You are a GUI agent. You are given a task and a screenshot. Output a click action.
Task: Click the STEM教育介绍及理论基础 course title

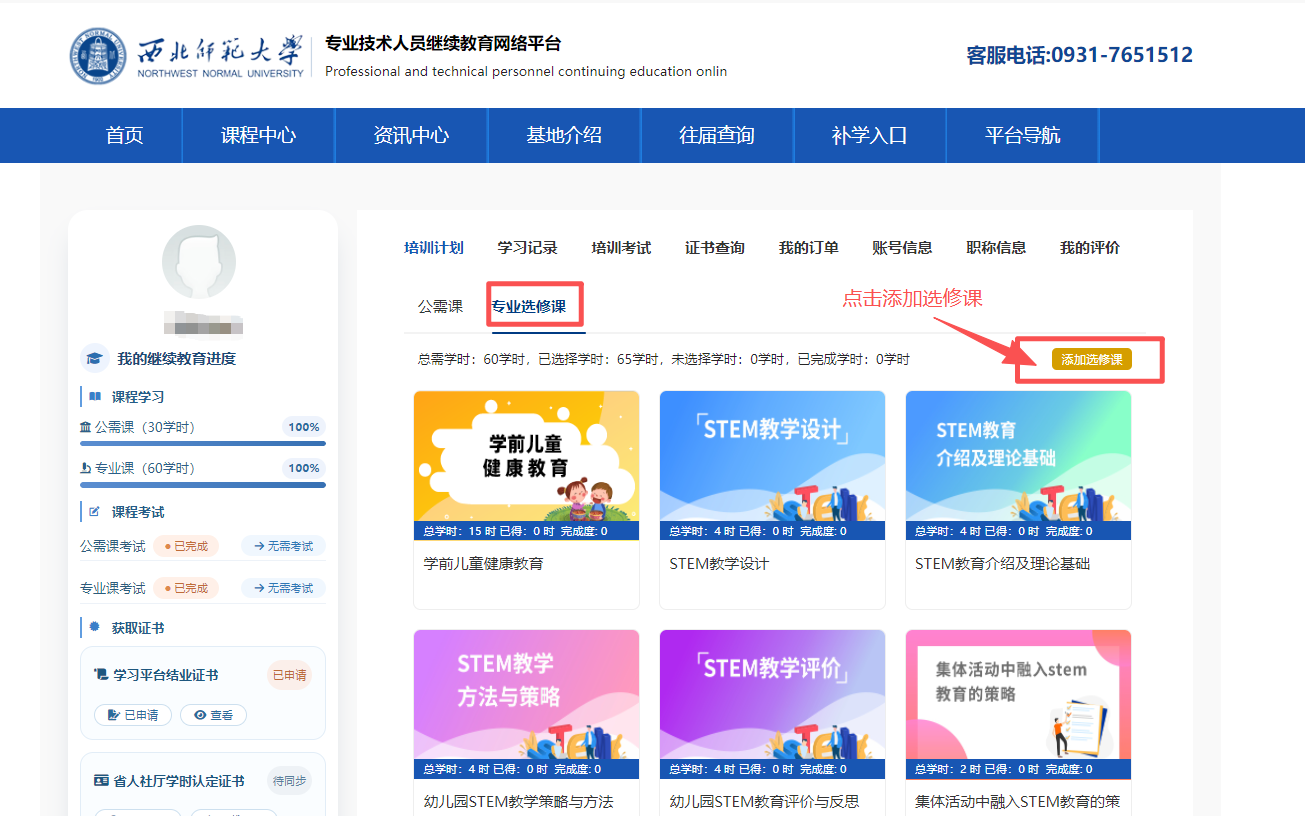pos(1002,564)
